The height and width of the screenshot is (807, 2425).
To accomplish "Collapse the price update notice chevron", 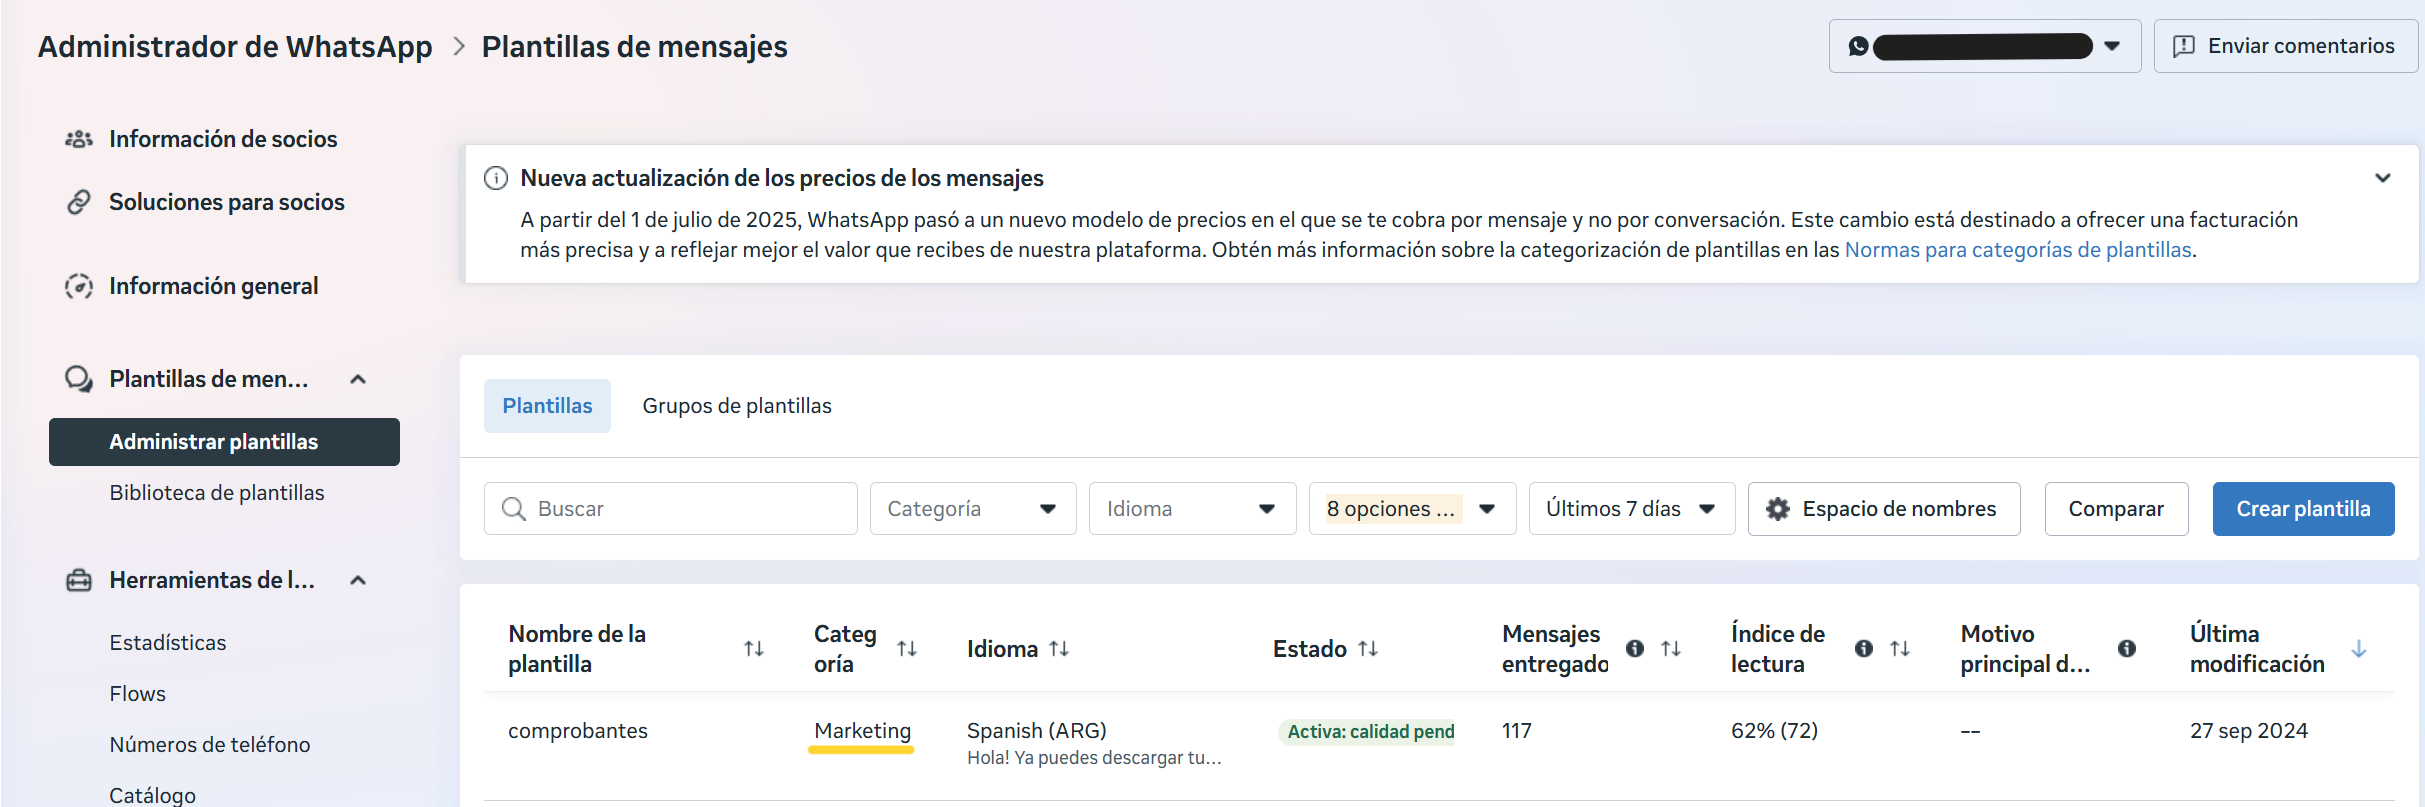I will (x=2383, y=178).
